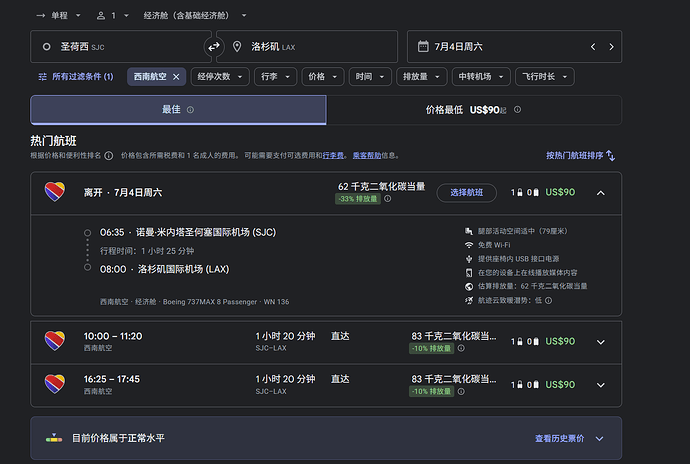Go to the previous day arrow
The height and width of the screenshot is (464, 690).
(593, 47)
